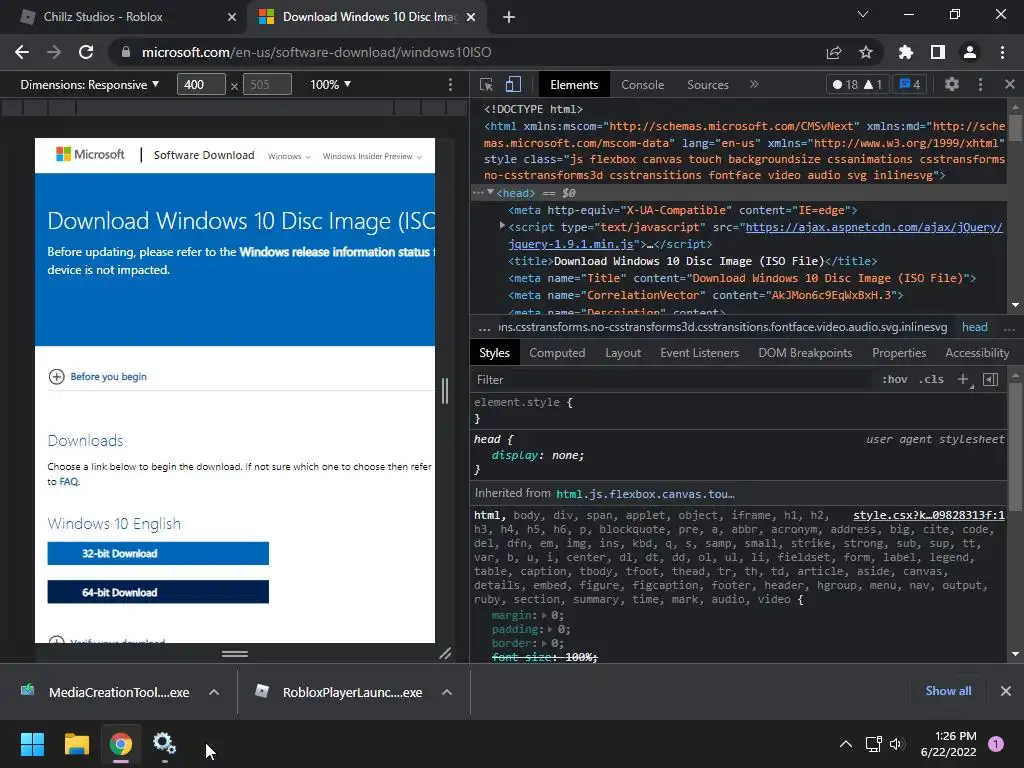Image resolution: width=1024 pixels, height=768 pixels.
Task: Click the New Style Rule plus icon
Action: pos(963,379)
